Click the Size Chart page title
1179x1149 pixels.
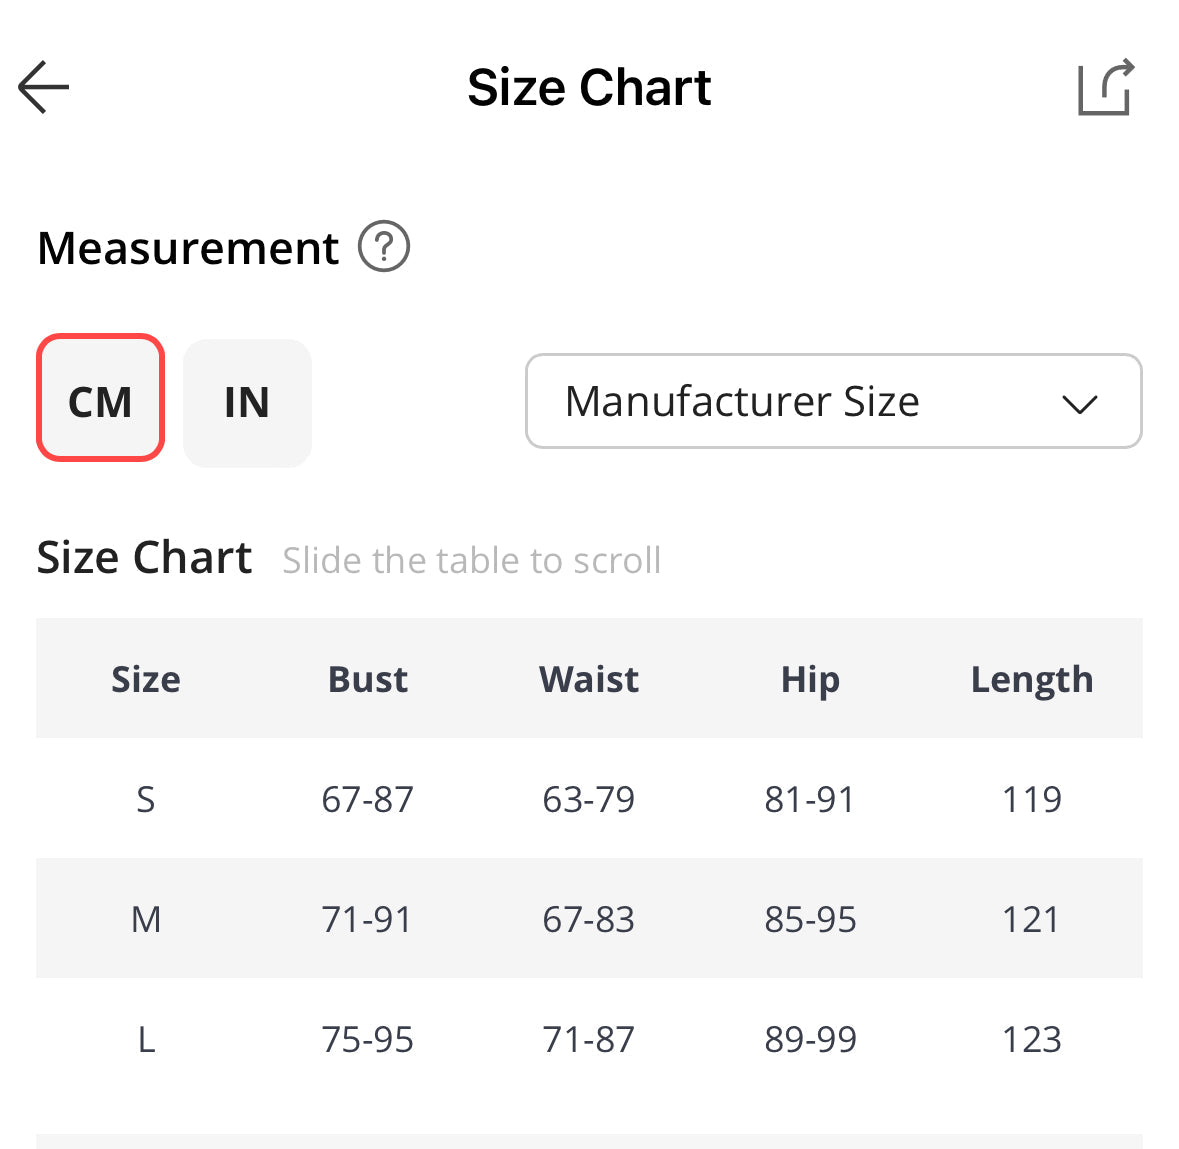click(x=589, y=87)
